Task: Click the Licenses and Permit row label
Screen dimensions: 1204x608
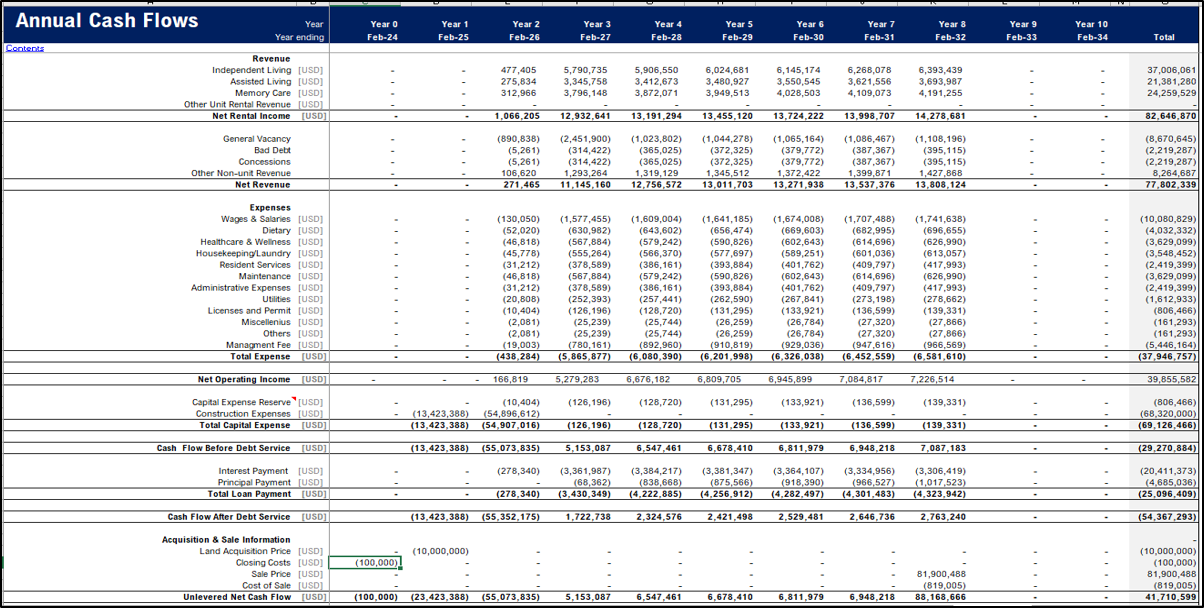Action: pos(250,311)
